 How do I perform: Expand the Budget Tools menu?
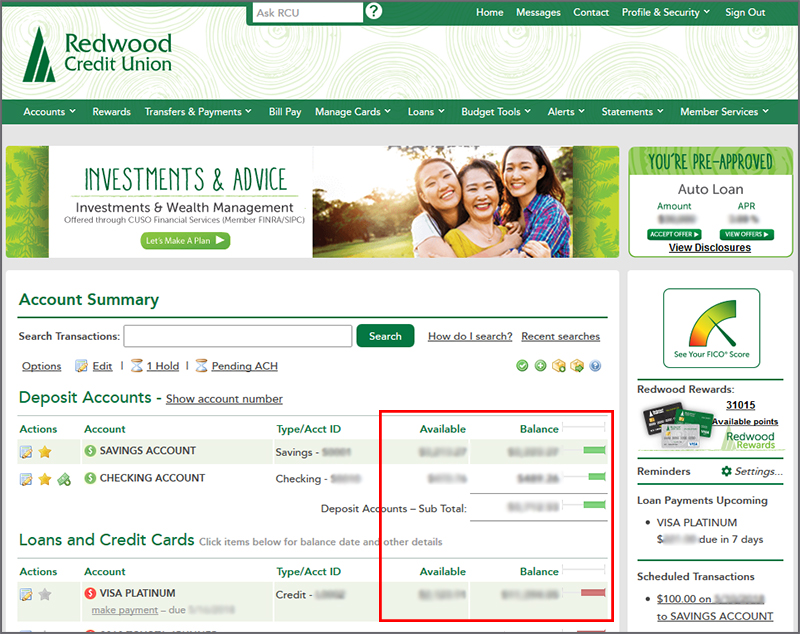[496, 112]
